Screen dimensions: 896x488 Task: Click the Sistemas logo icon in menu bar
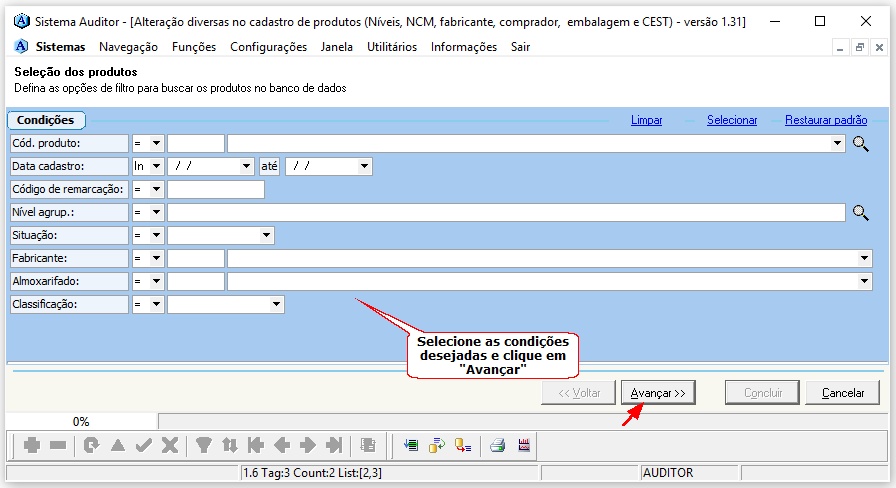point(21,46)
